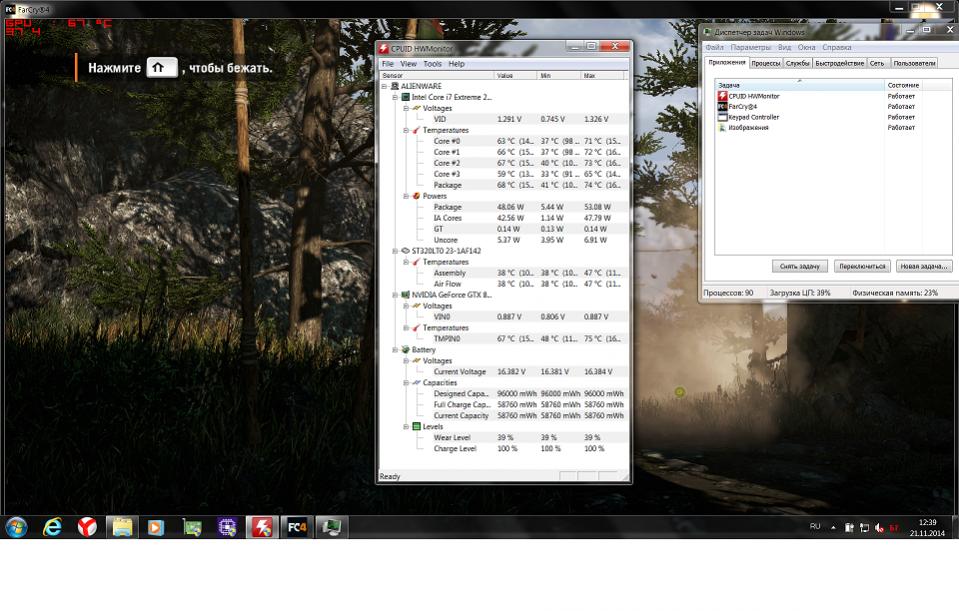Viewport: 959px width, 611px height.
Task: Open Файл menu in Task Manager
Action: click(x=714, y=47)
